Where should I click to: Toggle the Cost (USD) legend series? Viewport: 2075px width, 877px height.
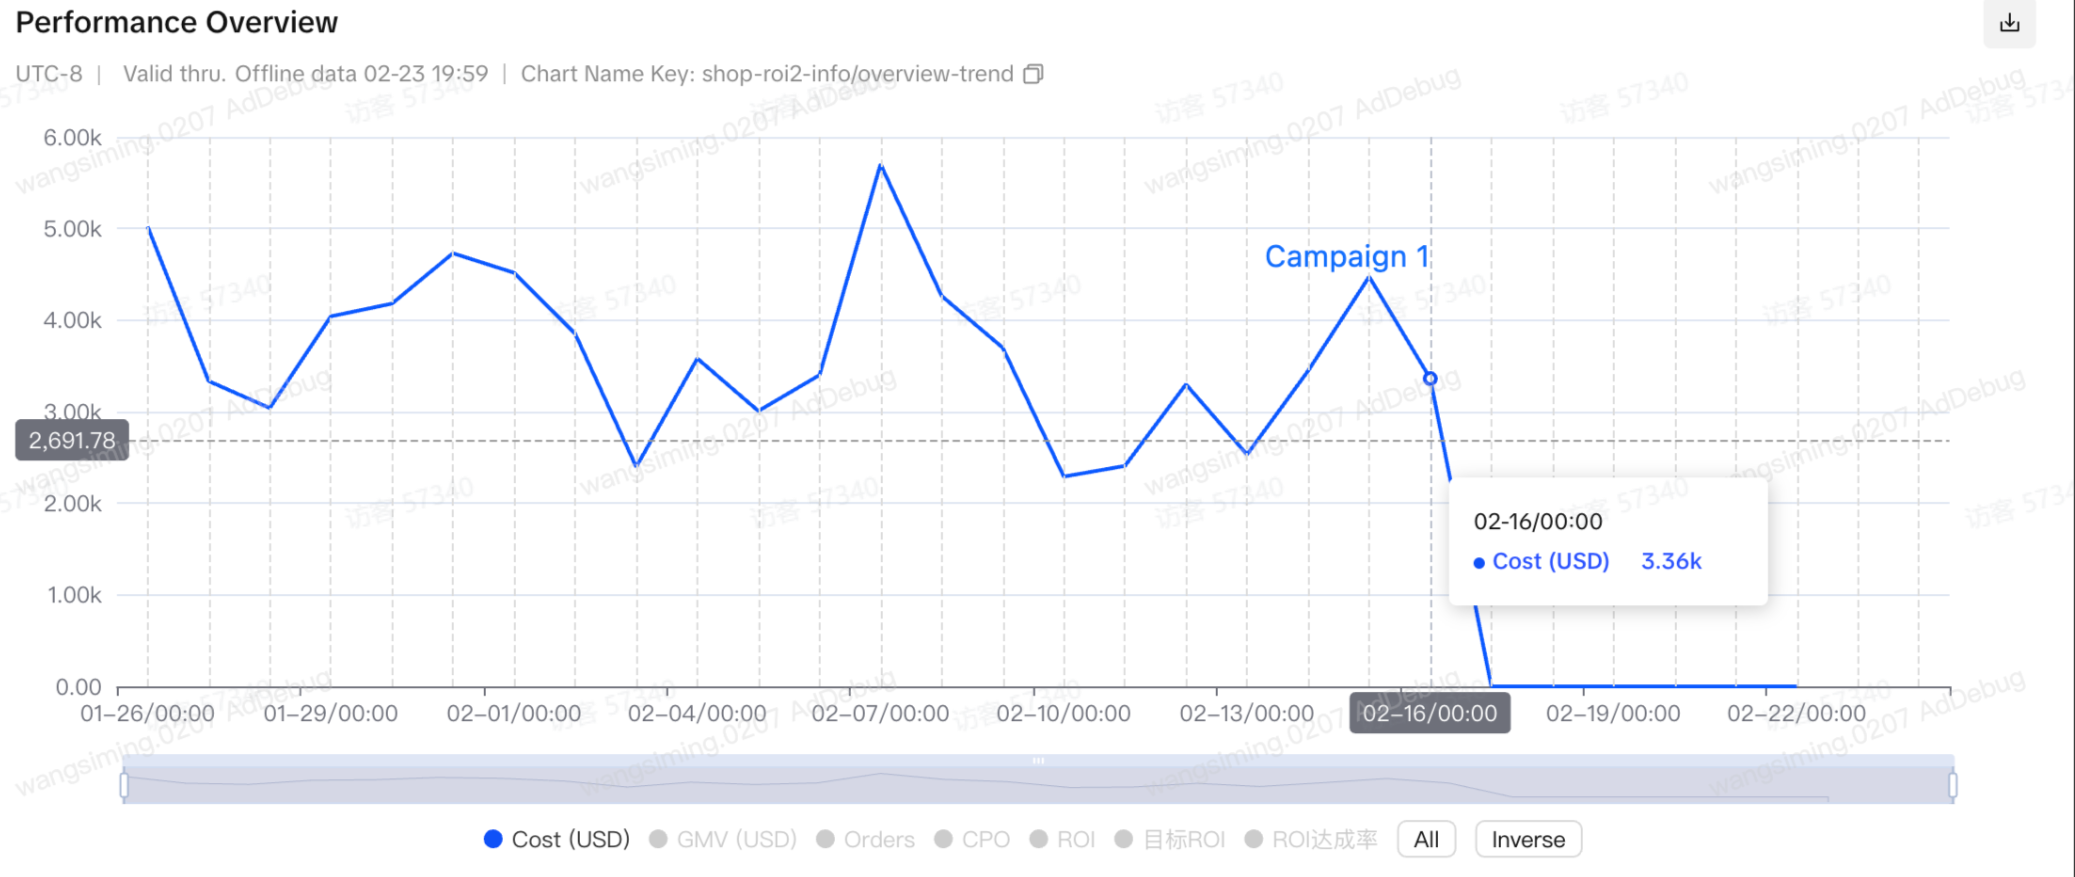[x=557, y=839]
